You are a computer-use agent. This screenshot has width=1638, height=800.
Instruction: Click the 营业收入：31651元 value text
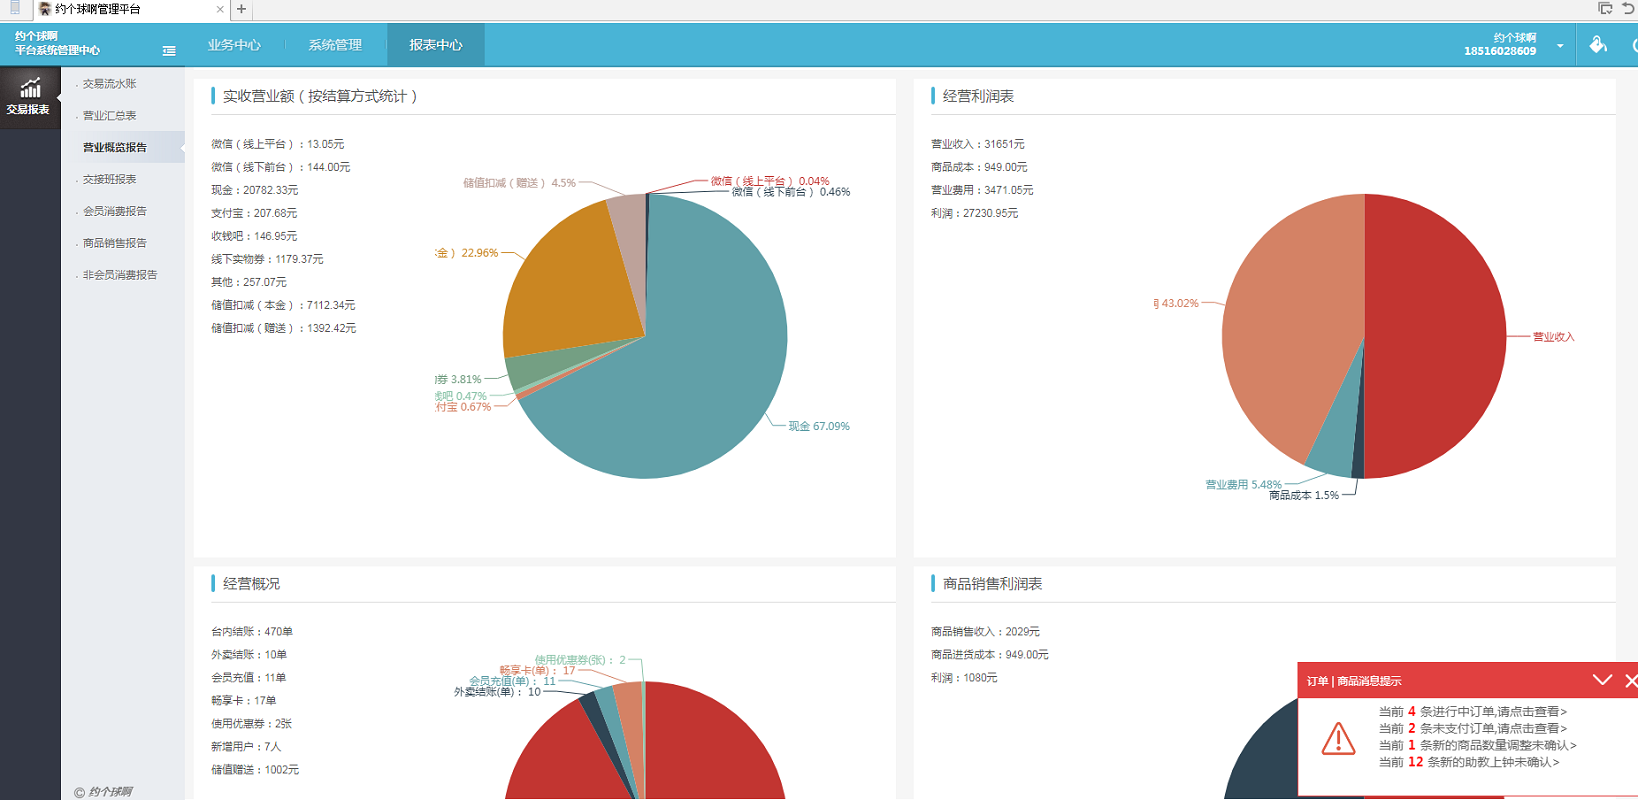[978, 144]
